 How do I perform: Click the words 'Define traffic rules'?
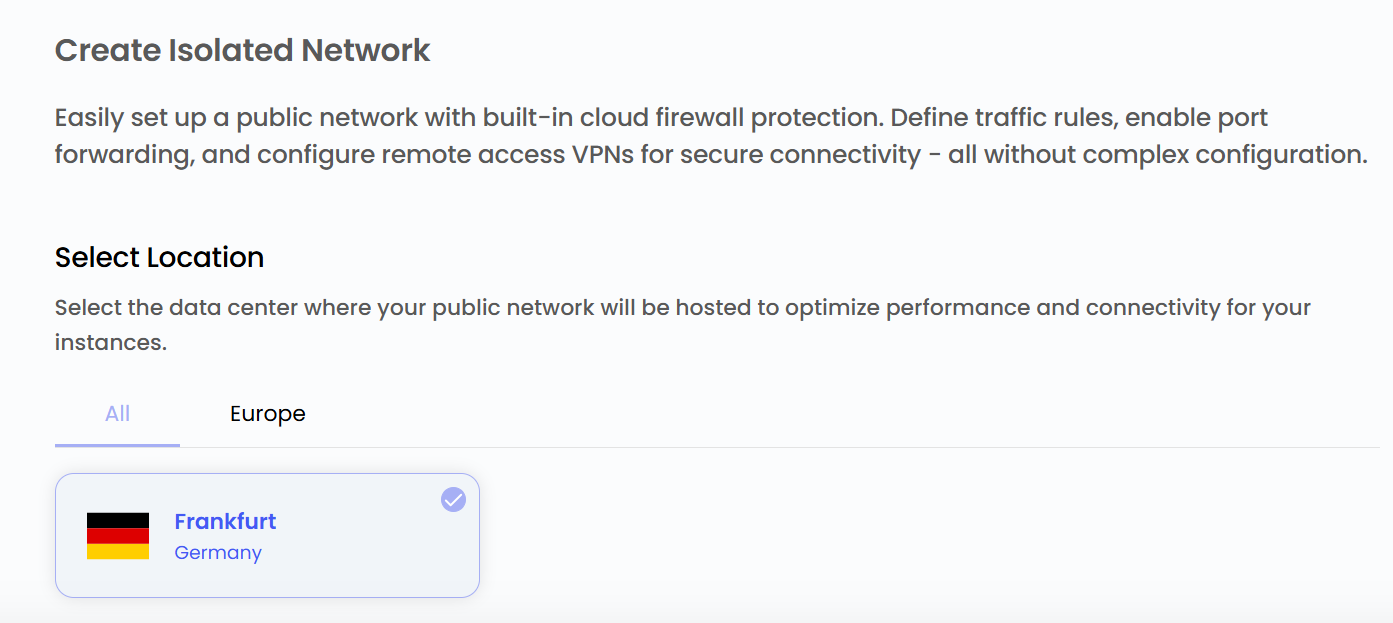point(1003,118)
